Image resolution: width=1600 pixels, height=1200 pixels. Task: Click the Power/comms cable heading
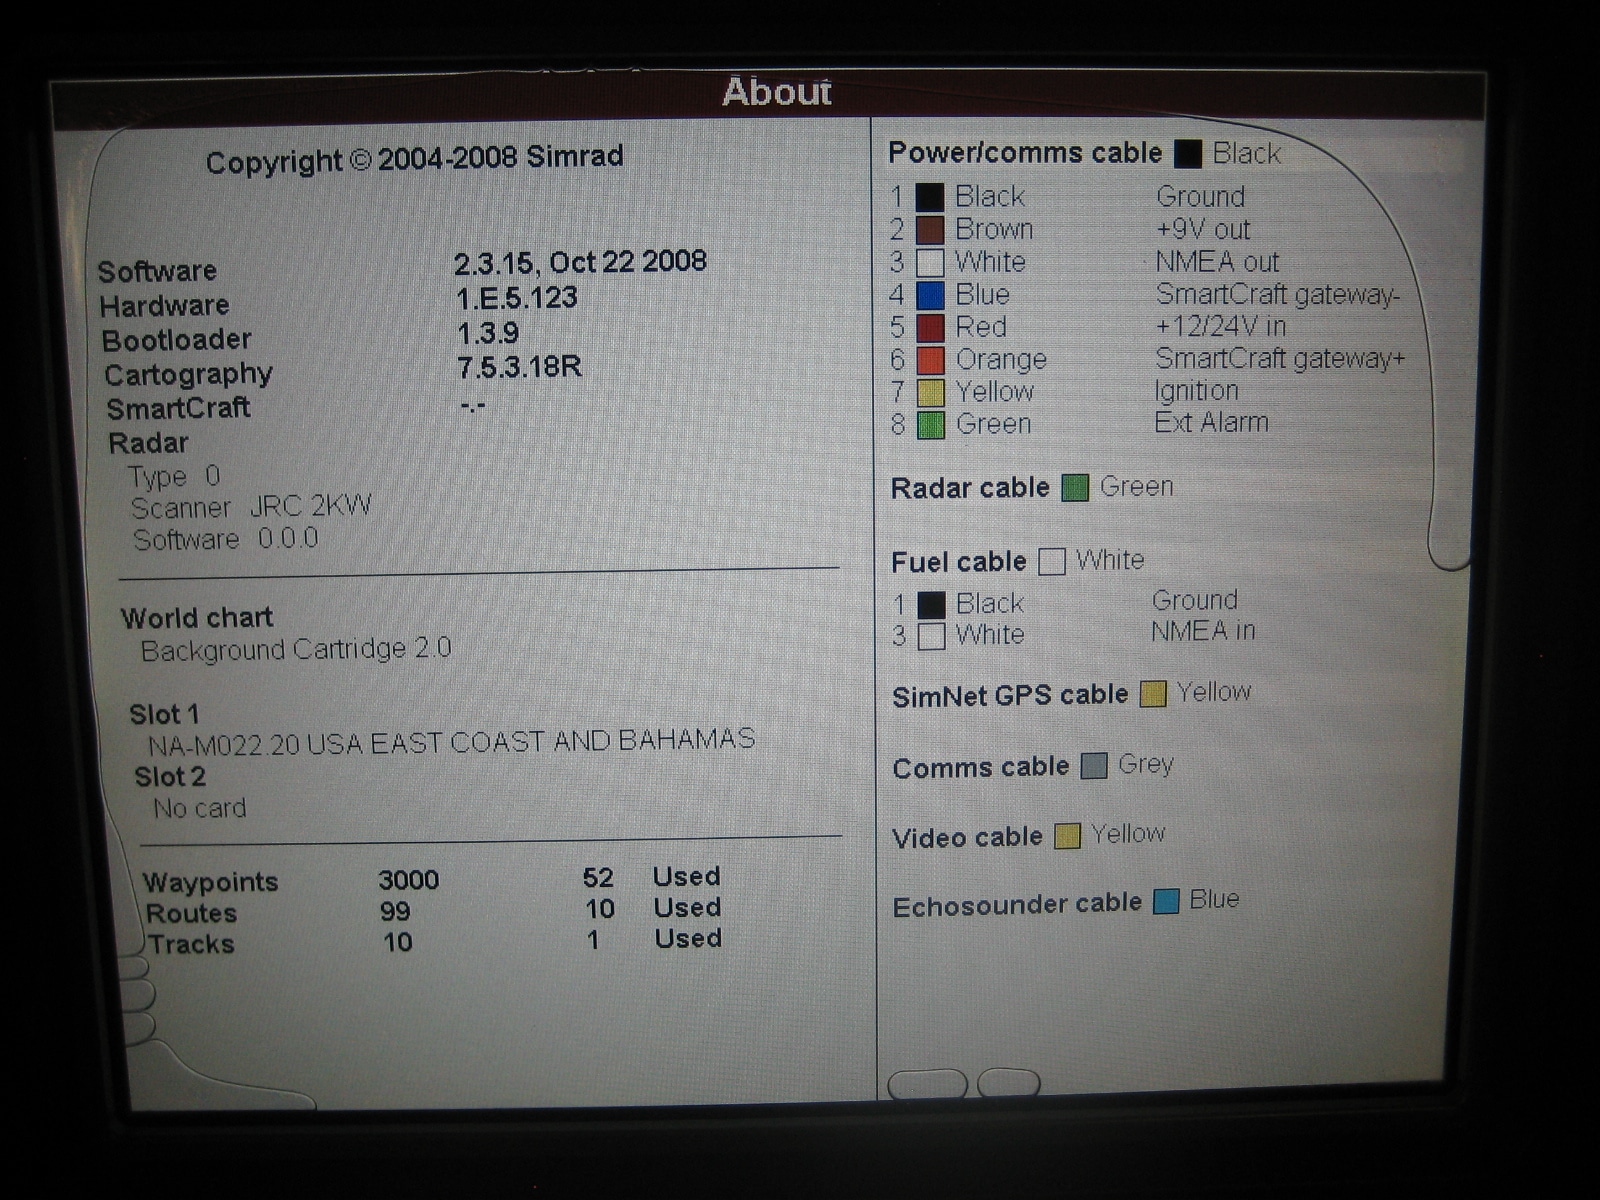pyautogui.click(x=1025, y=153)
